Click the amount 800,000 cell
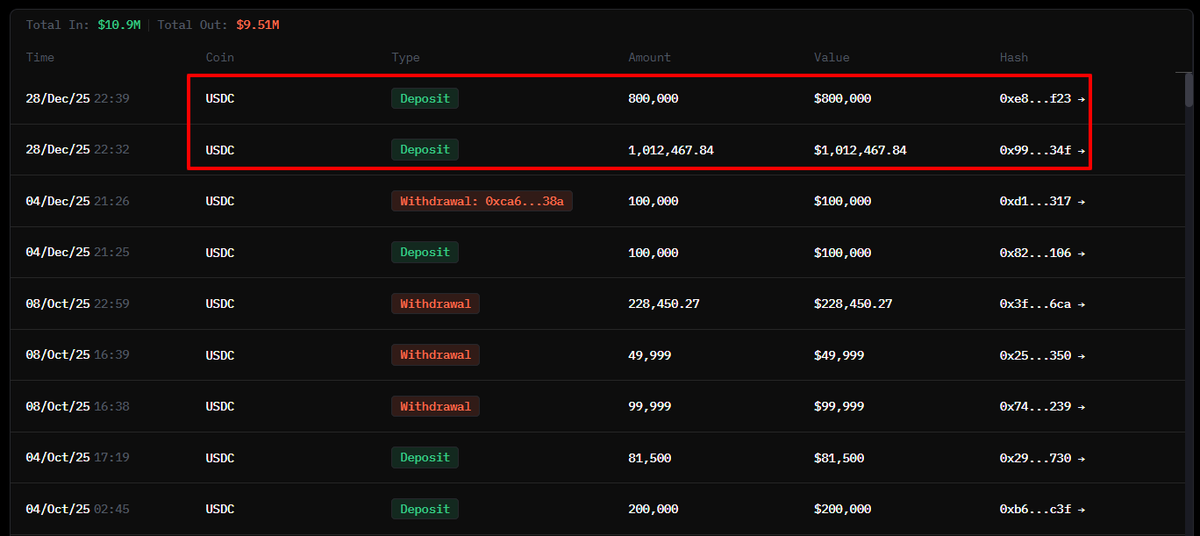The height and width of the screenshot is (536, 1200). tap(653, 99)
